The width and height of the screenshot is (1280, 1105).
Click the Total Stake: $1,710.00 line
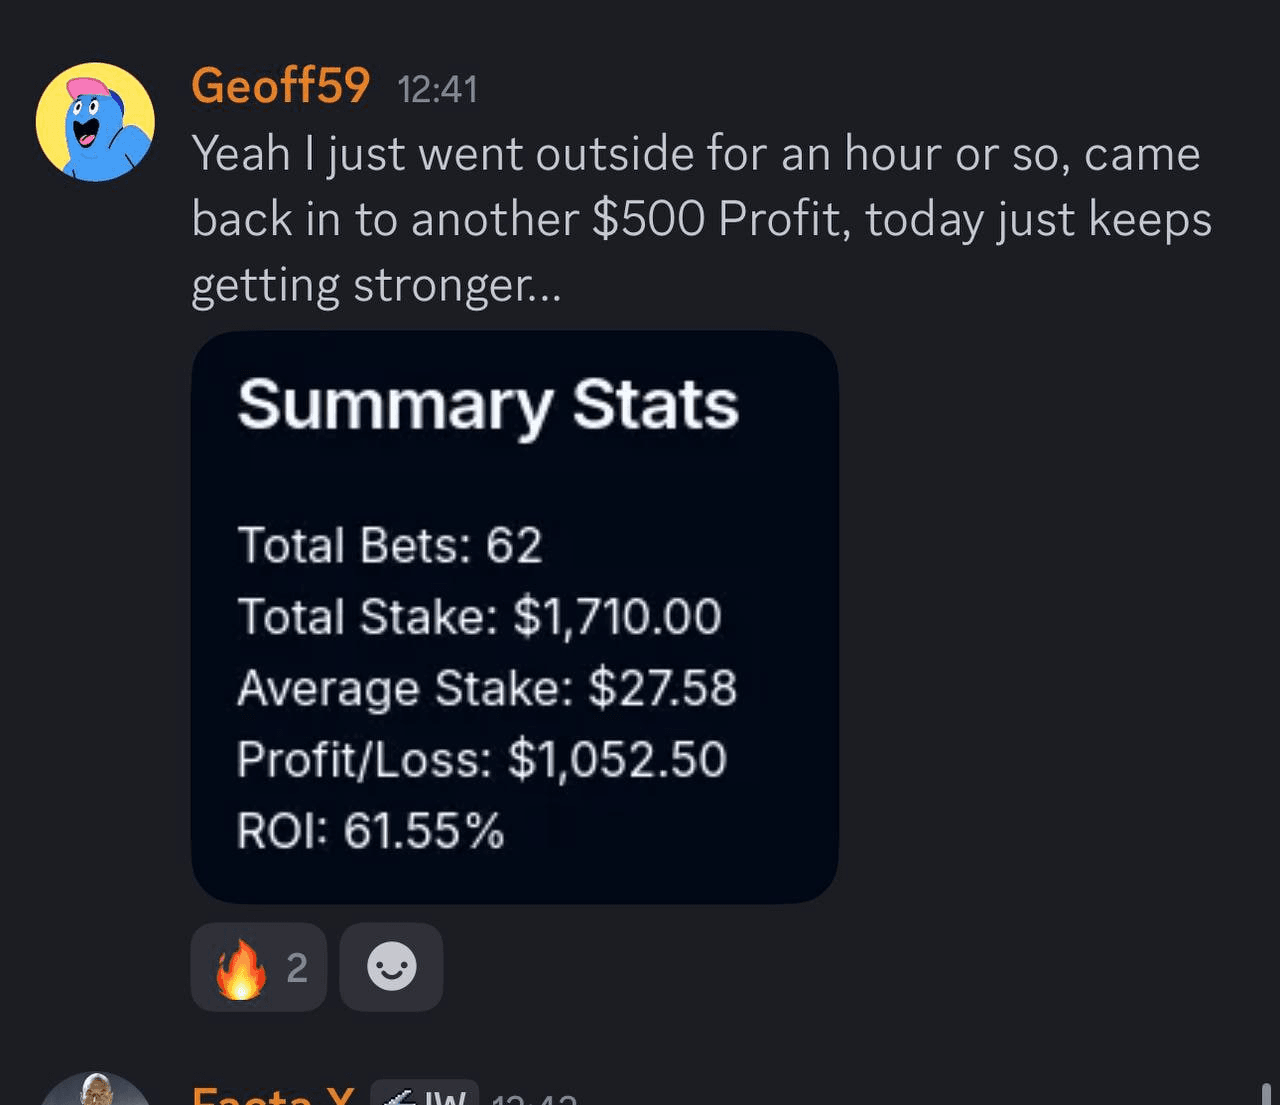pyautogui.click(x=479, y=617)
